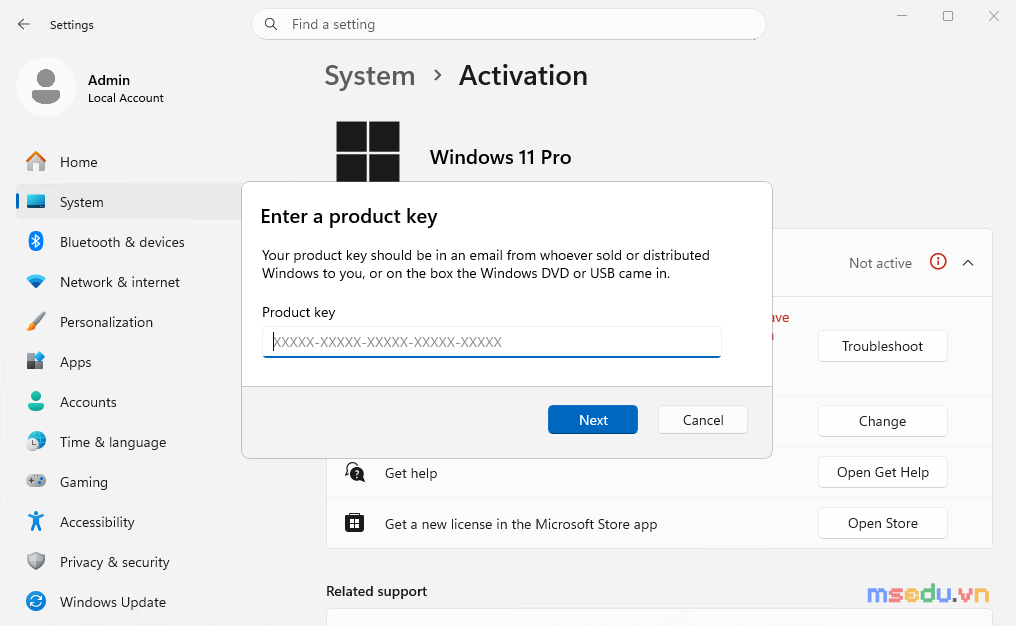Open Bluetooth & devices settings
This screenshot has width=1016, height=626.
click(x=122, y=242)
